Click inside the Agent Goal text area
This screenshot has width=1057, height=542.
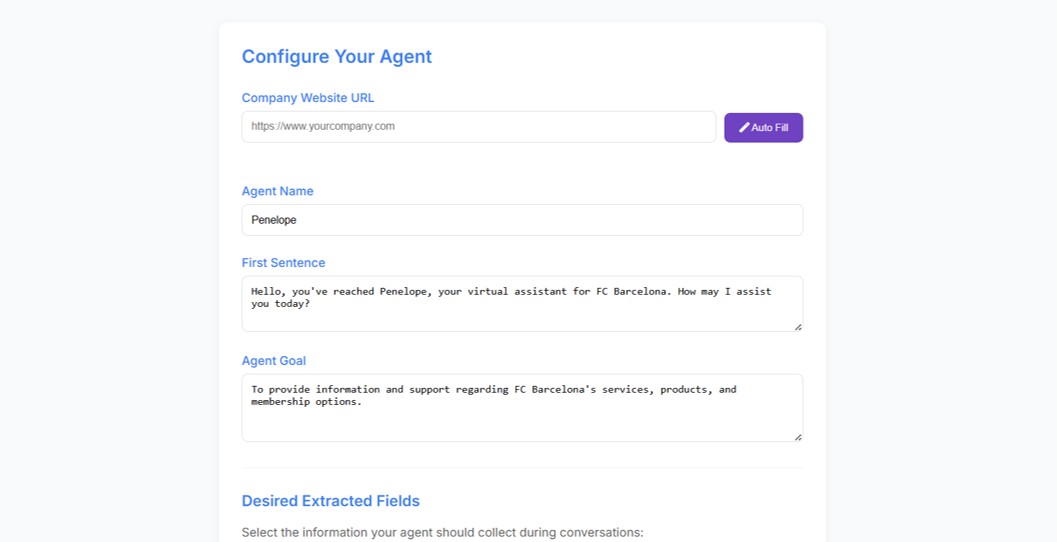(522, 408)
